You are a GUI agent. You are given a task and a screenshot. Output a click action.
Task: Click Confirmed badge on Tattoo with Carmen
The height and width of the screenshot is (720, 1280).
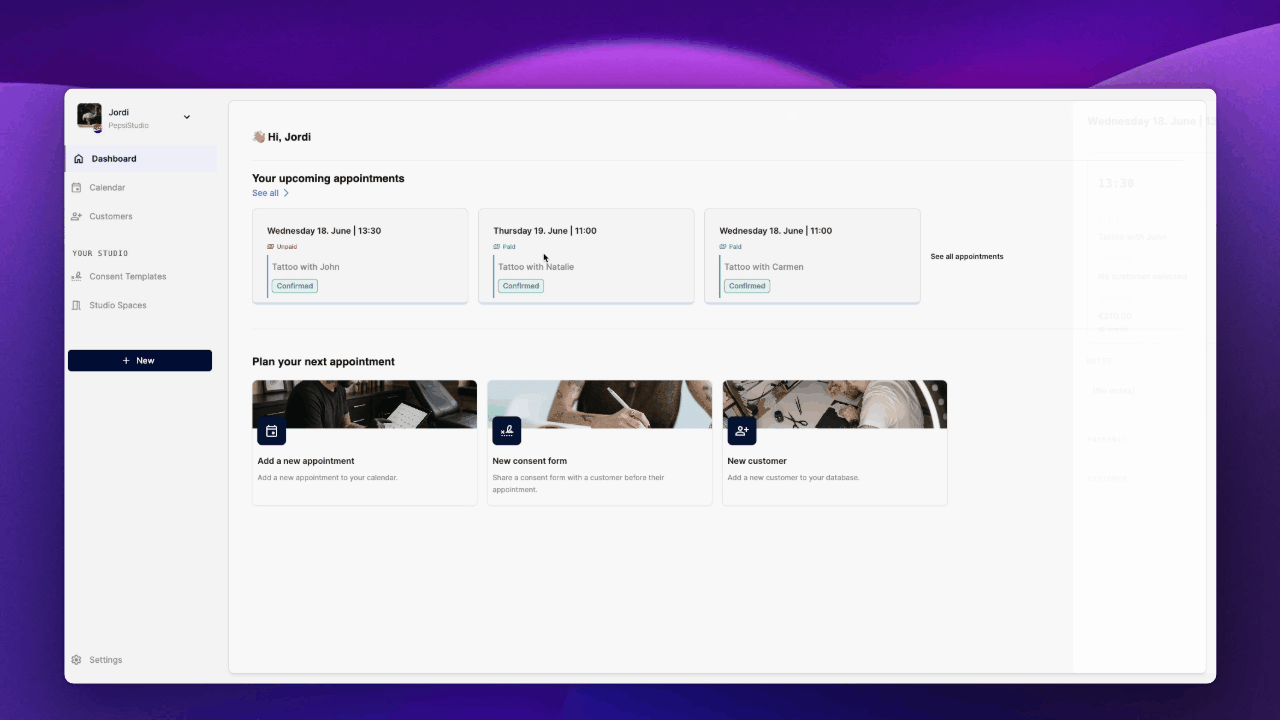click(x=747, y=286)
